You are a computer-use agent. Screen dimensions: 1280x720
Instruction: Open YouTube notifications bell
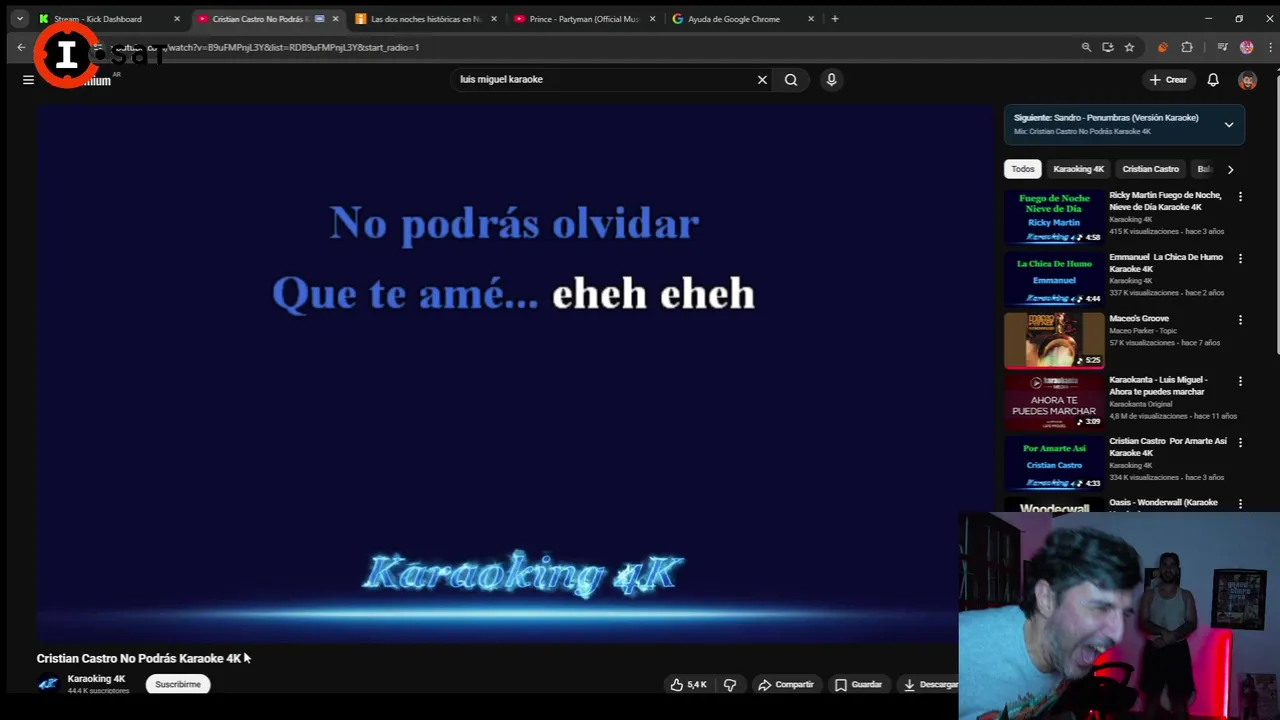(1213, 80)
